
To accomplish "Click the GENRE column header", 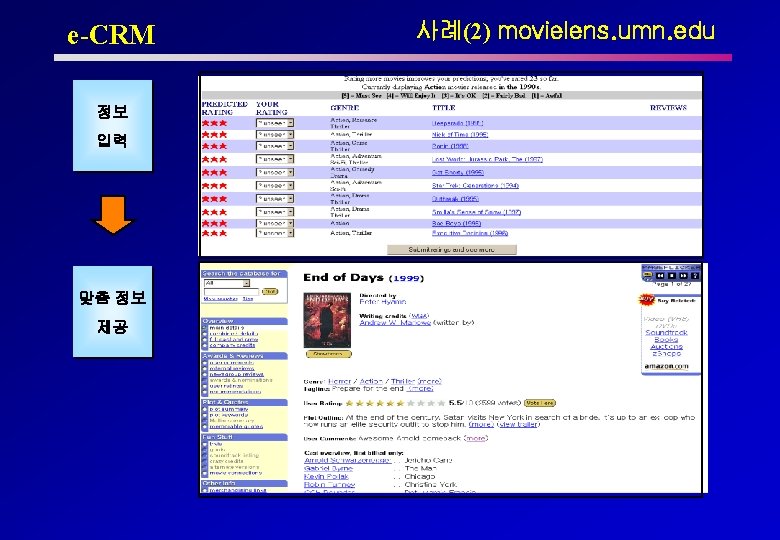I will pyautogui.click(x=345, y=107).
